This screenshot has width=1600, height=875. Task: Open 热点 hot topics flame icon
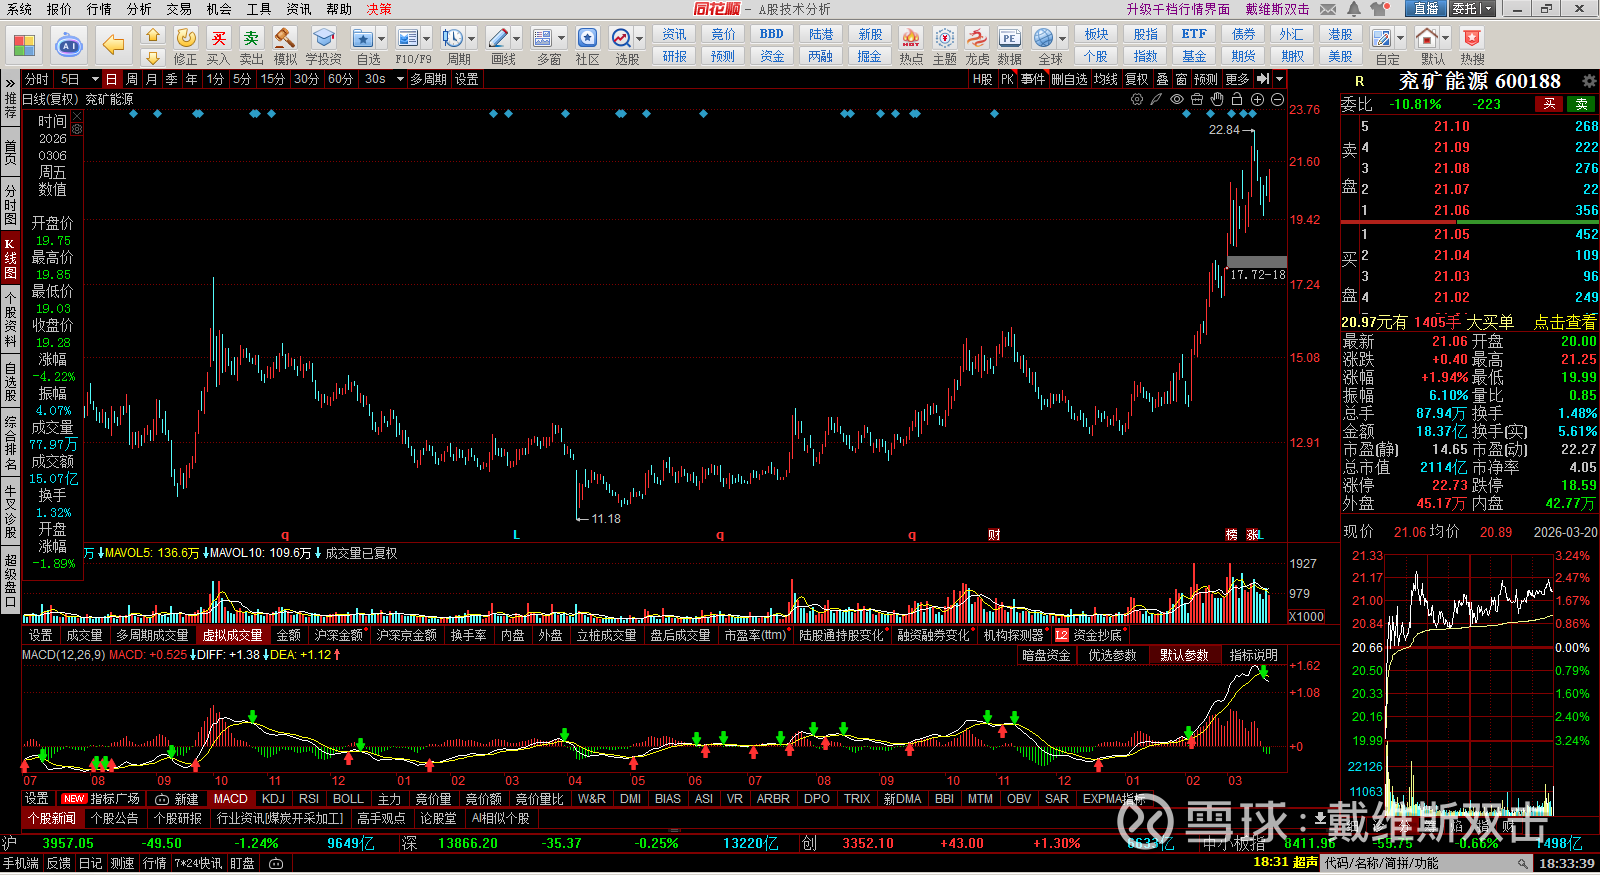coord(910,38)
